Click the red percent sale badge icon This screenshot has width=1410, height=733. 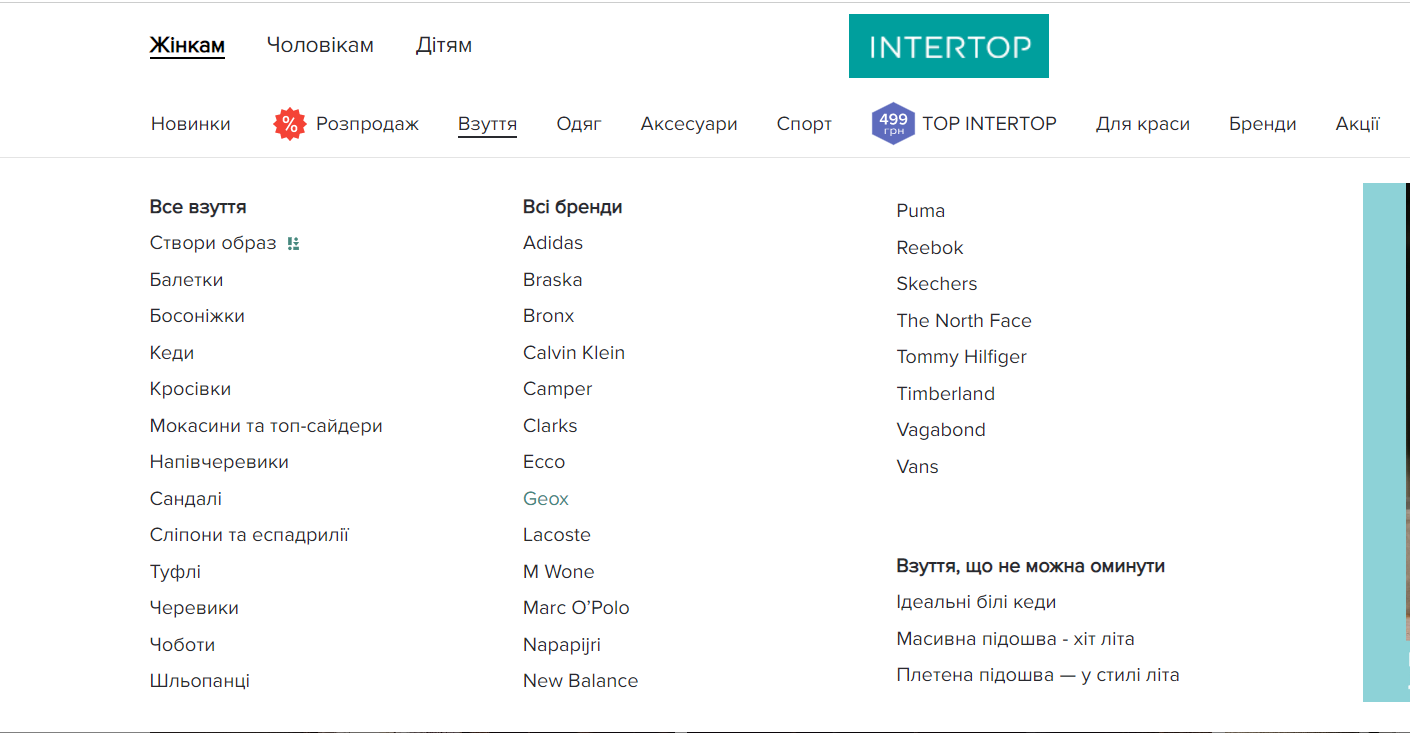(x=290, y=124)
